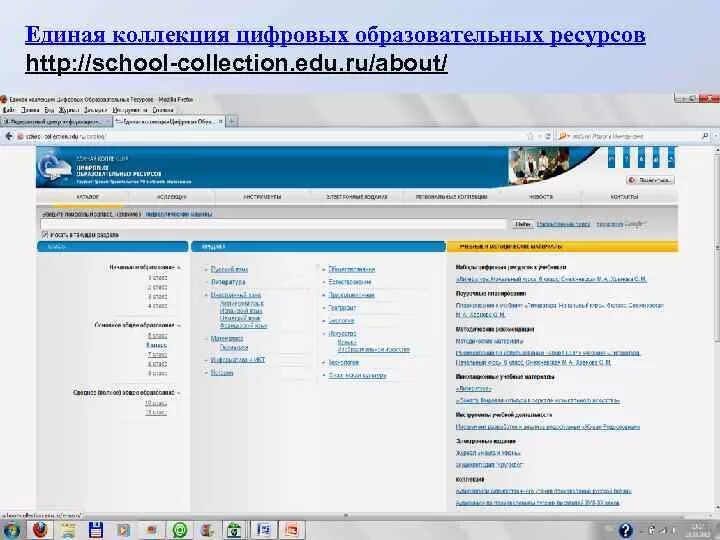Image resolution: width=720 pixels, height=540 pixels.
Task: Select the Региональные коллекции navigation tab
Action: (451, 197)
